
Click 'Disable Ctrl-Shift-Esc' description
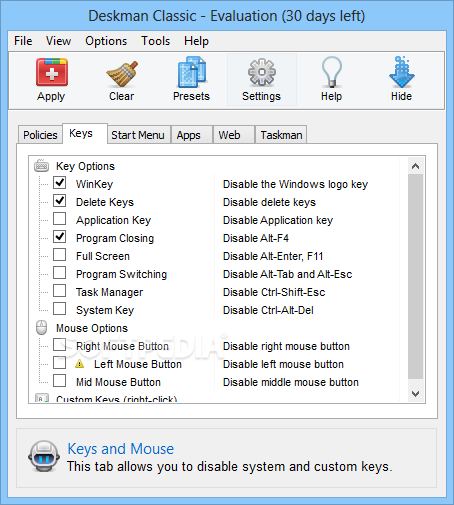(x=274, y=292)
